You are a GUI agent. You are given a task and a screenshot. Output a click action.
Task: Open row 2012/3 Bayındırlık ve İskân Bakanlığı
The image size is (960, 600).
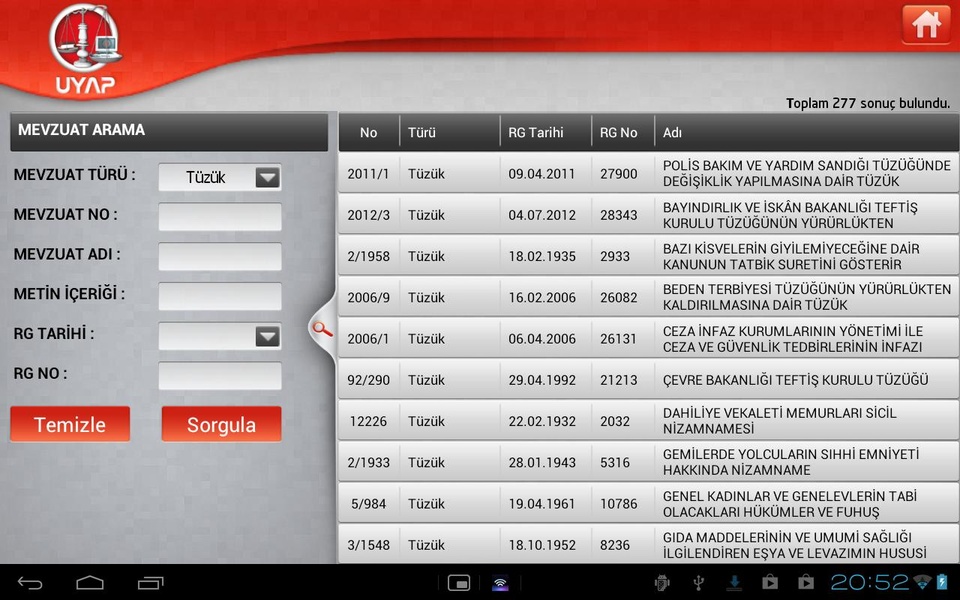649,215
